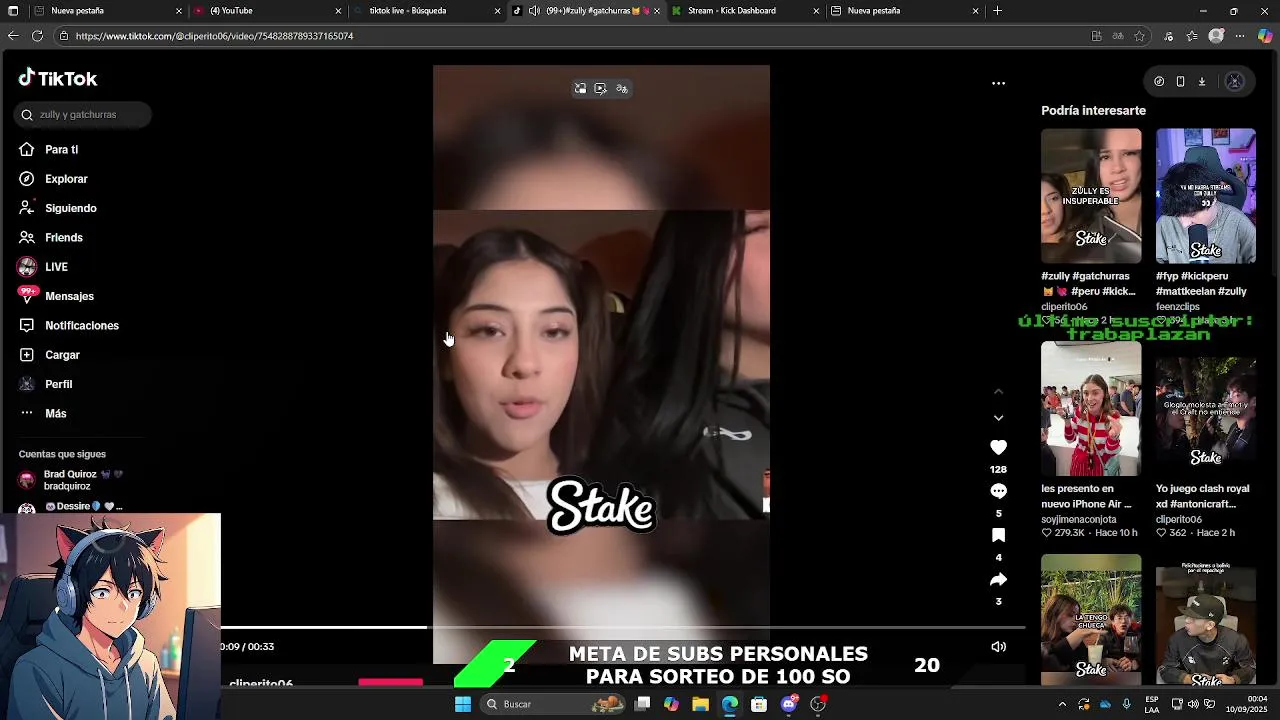Click 'les presento en nuevo iPhone Air' caption

click(x=1086, y=497)
